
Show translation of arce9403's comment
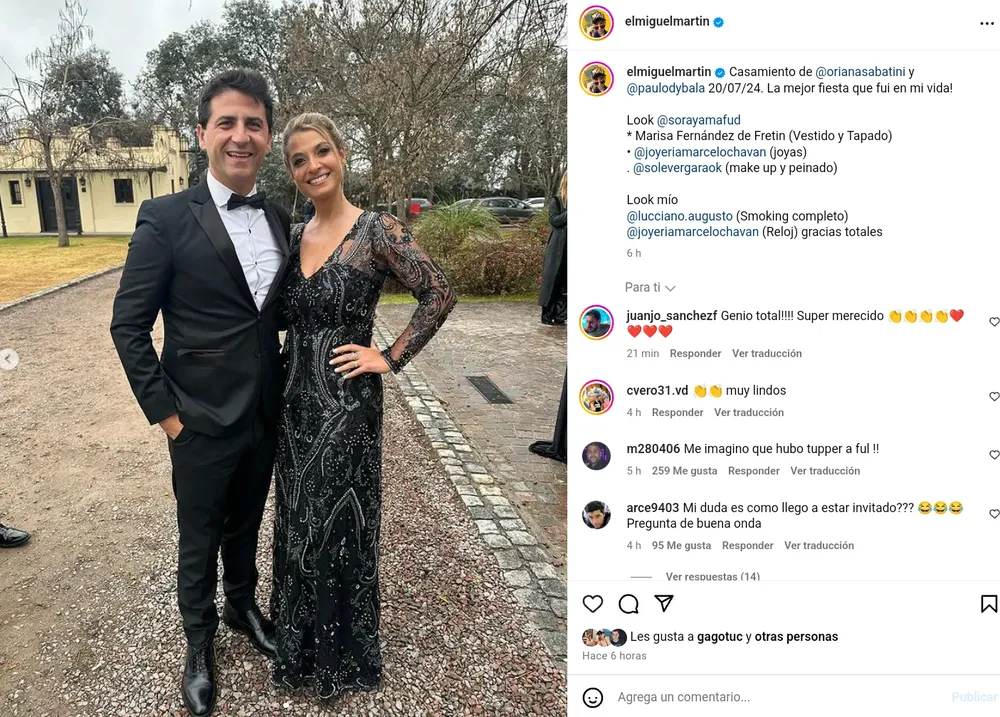coord(819,545)
